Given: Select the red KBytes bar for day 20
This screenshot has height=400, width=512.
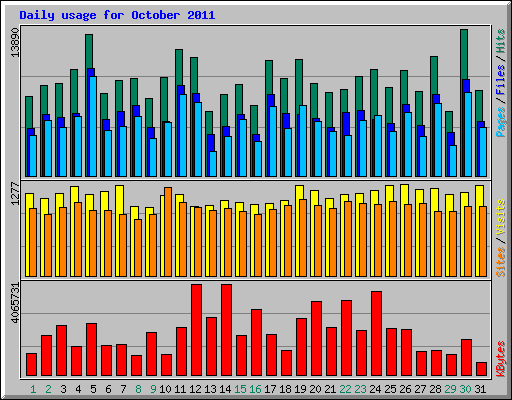Looking at the screenshot, I should click(x=316, y=339).
